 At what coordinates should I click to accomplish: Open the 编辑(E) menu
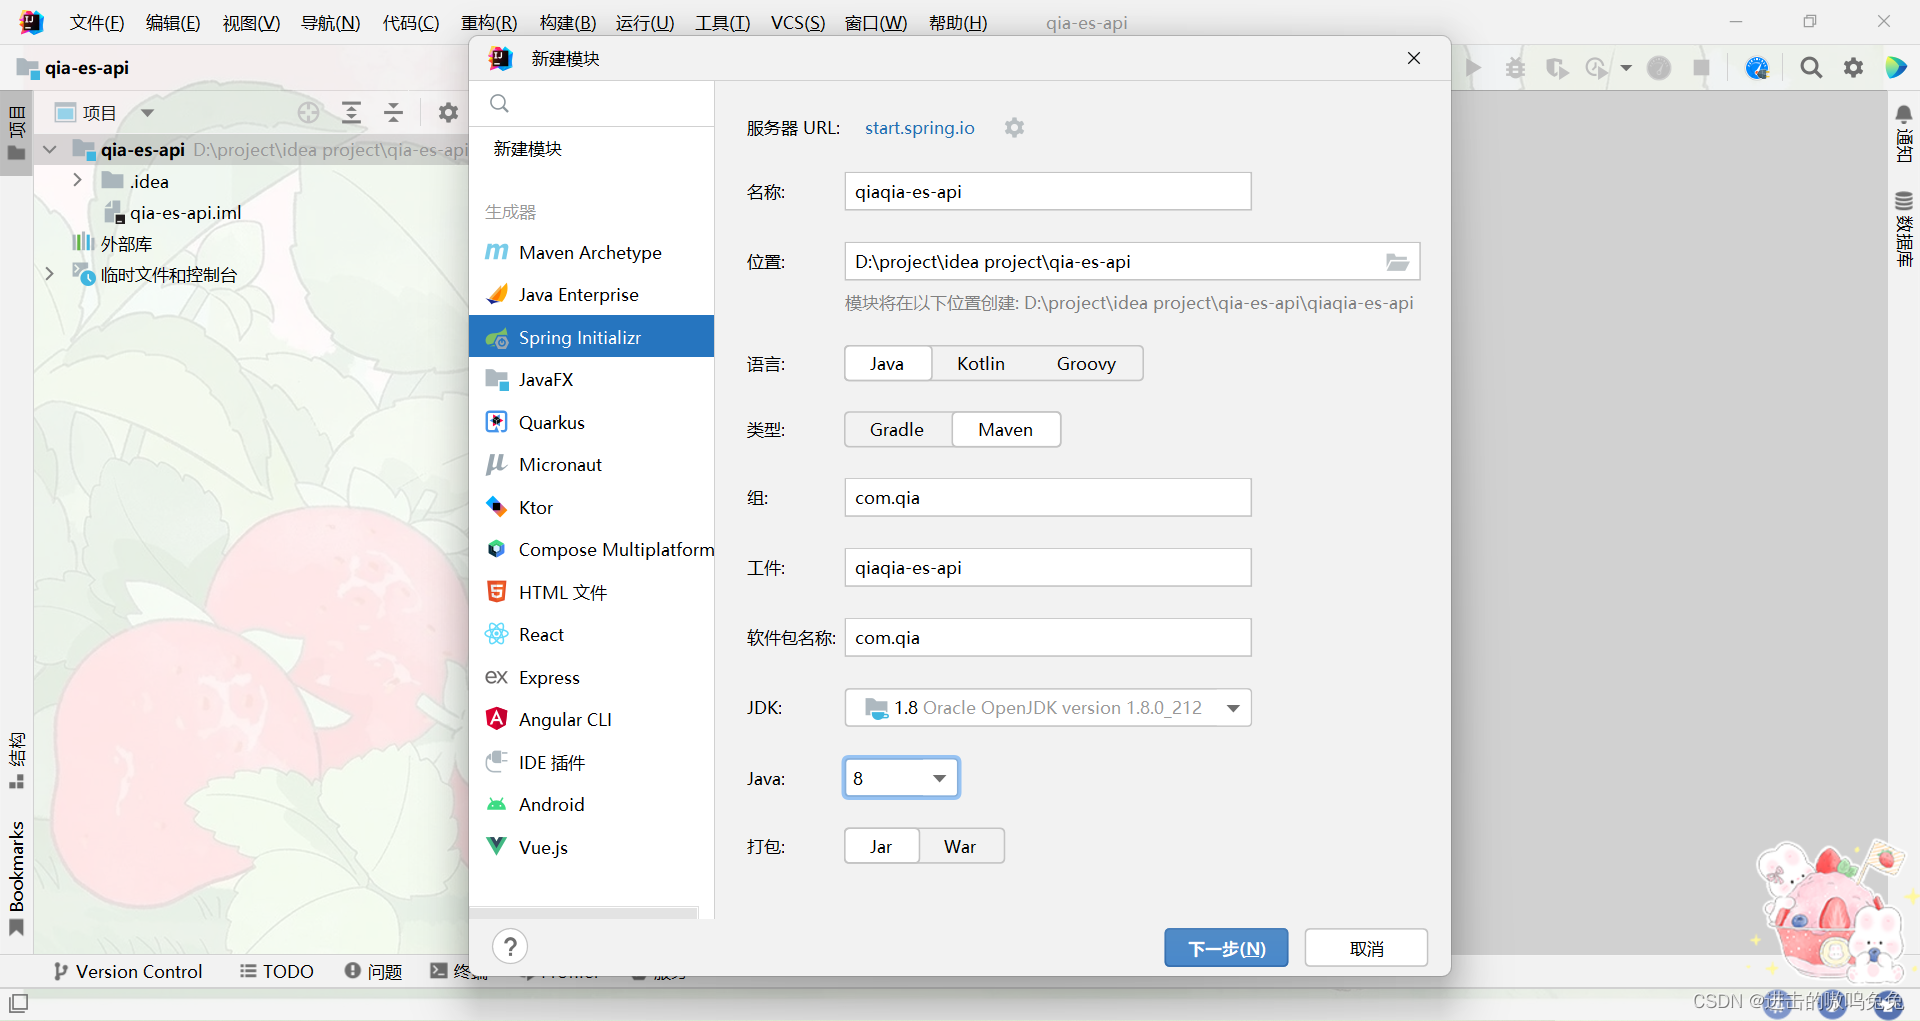(x=173, y=23)
